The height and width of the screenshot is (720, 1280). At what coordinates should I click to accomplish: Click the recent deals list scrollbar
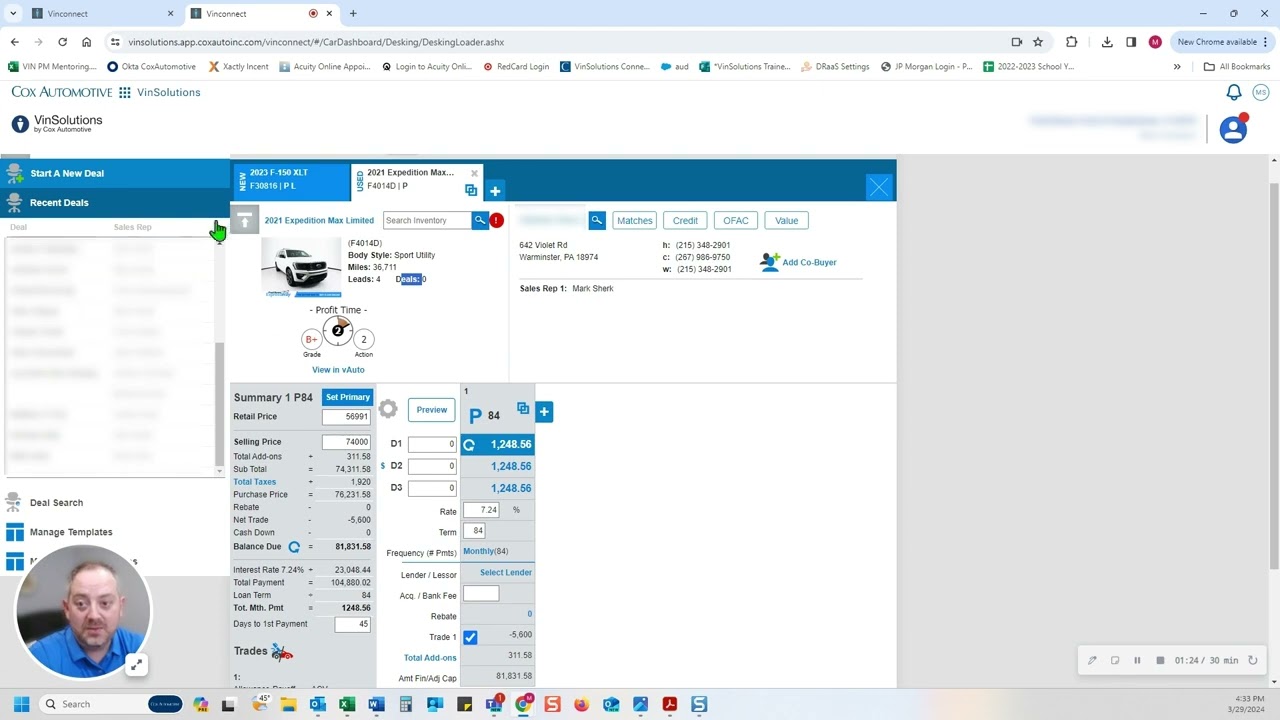pyautogui.click(x=220, y=405)
